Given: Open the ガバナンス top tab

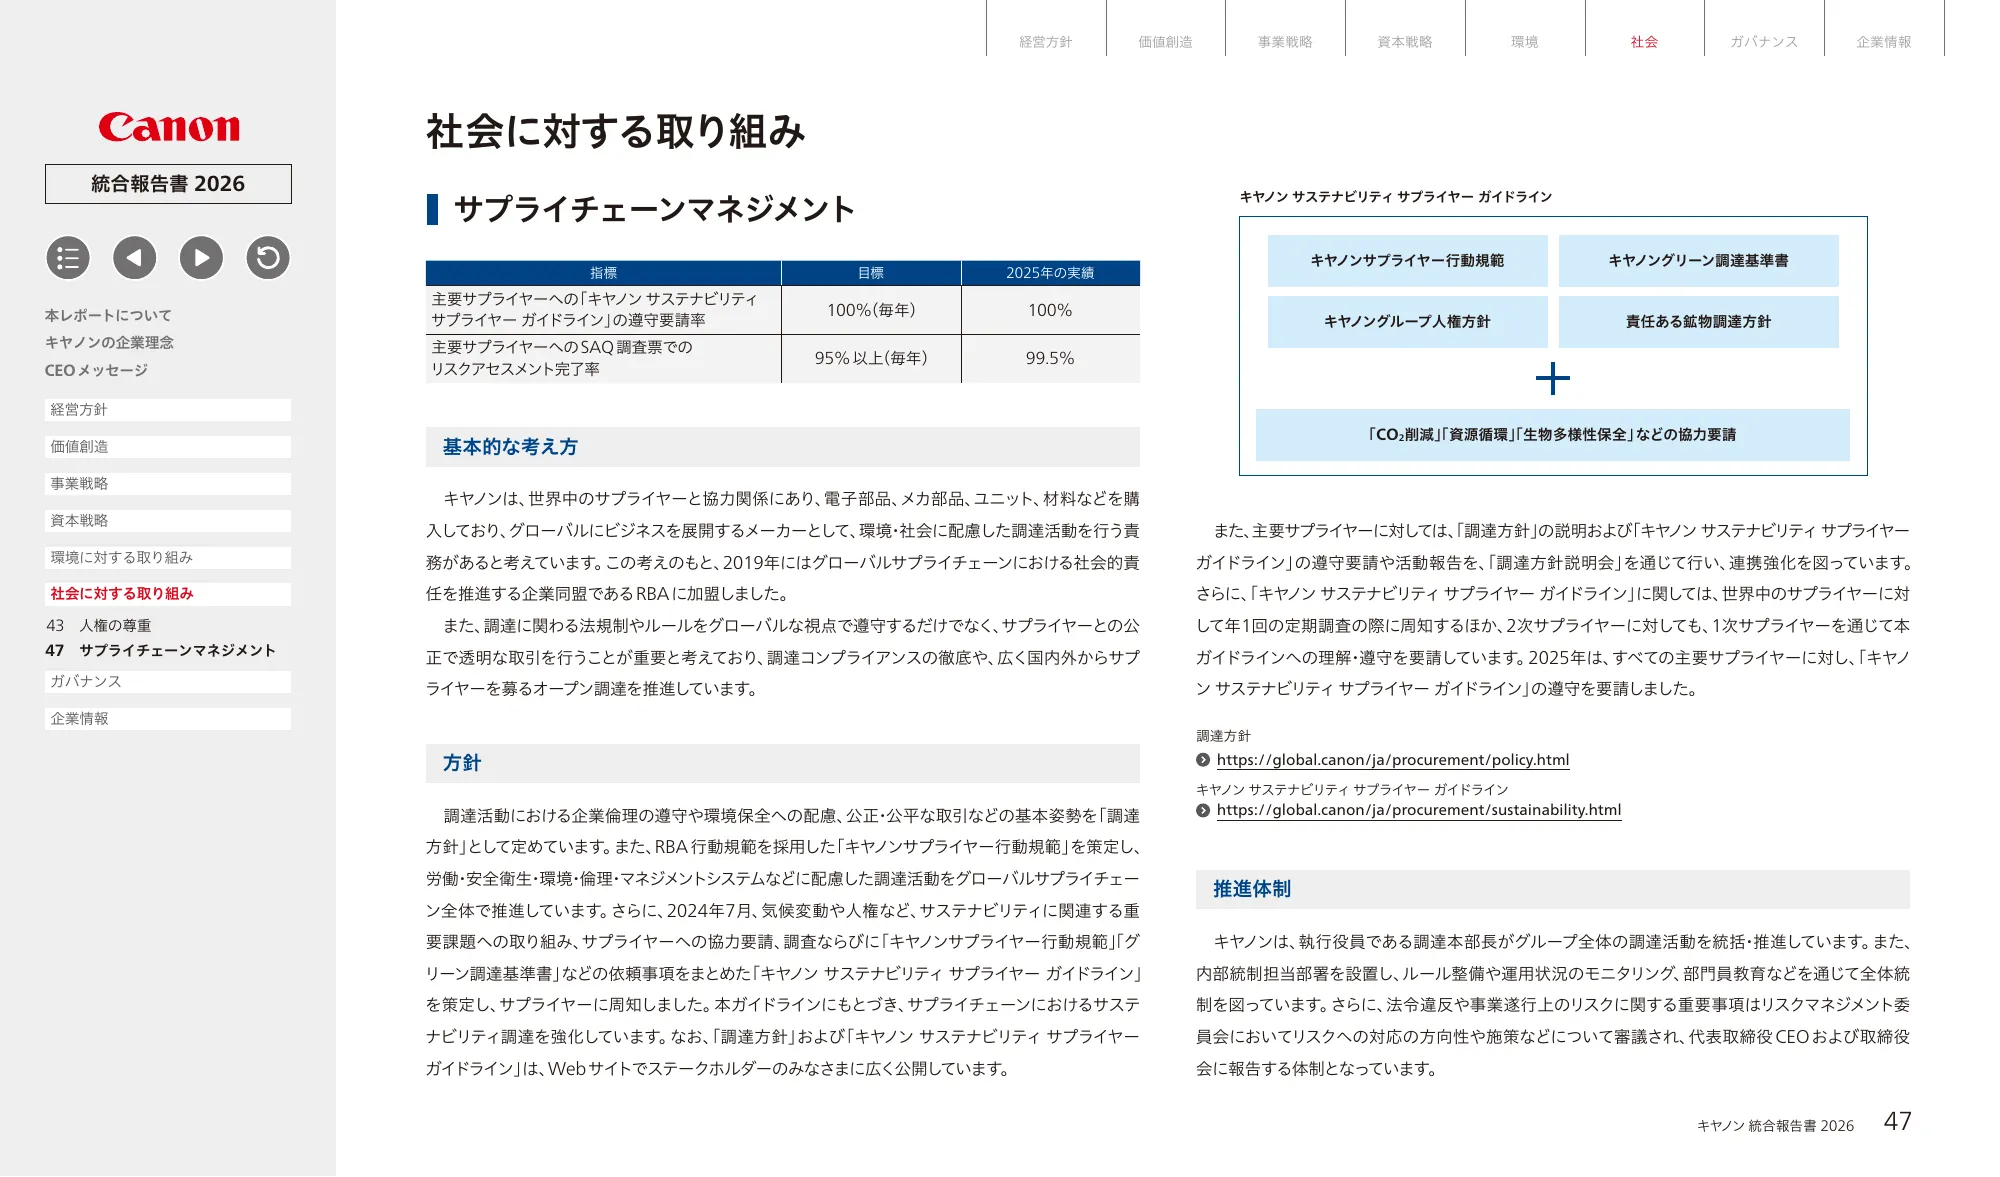Looking at the screenshot, I should point(1764,41).
